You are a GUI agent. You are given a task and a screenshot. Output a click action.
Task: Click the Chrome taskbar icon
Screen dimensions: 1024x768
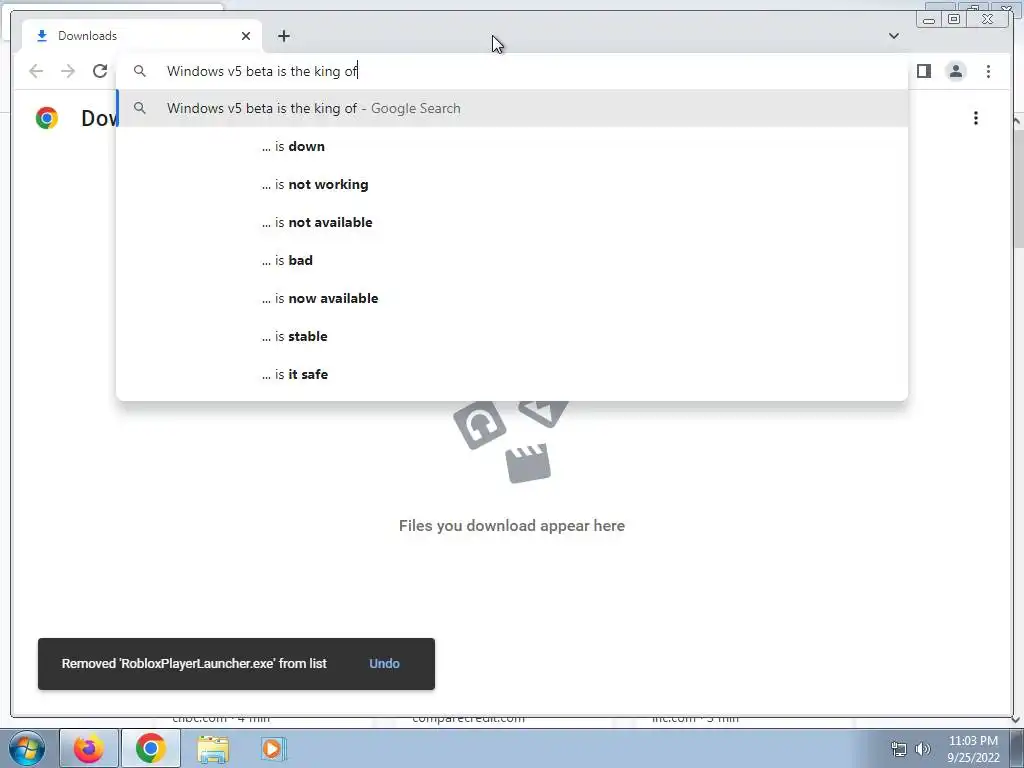coord(151,748)
